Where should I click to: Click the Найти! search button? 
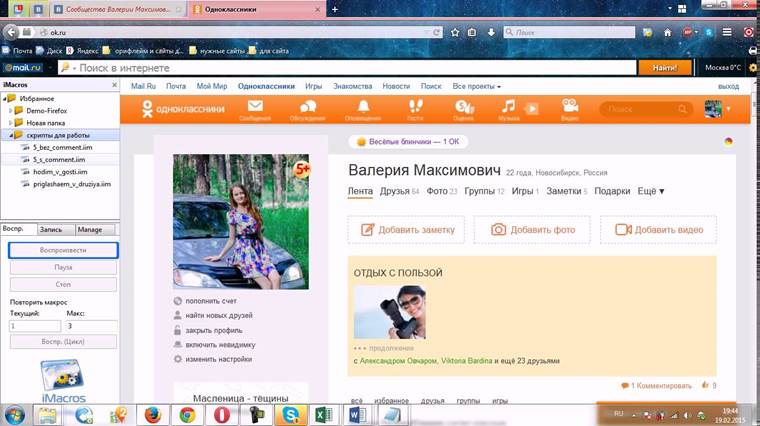[x=665, y=68]
